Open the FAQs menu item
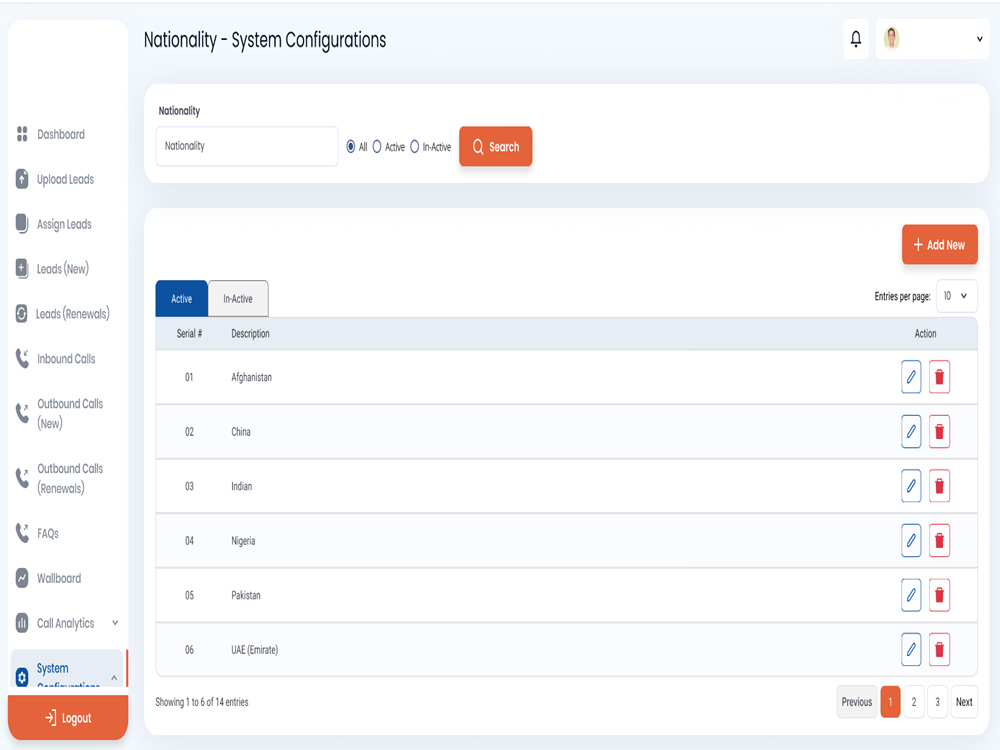The width and height of the screenshot is (1000, 750). pos(48,533)
